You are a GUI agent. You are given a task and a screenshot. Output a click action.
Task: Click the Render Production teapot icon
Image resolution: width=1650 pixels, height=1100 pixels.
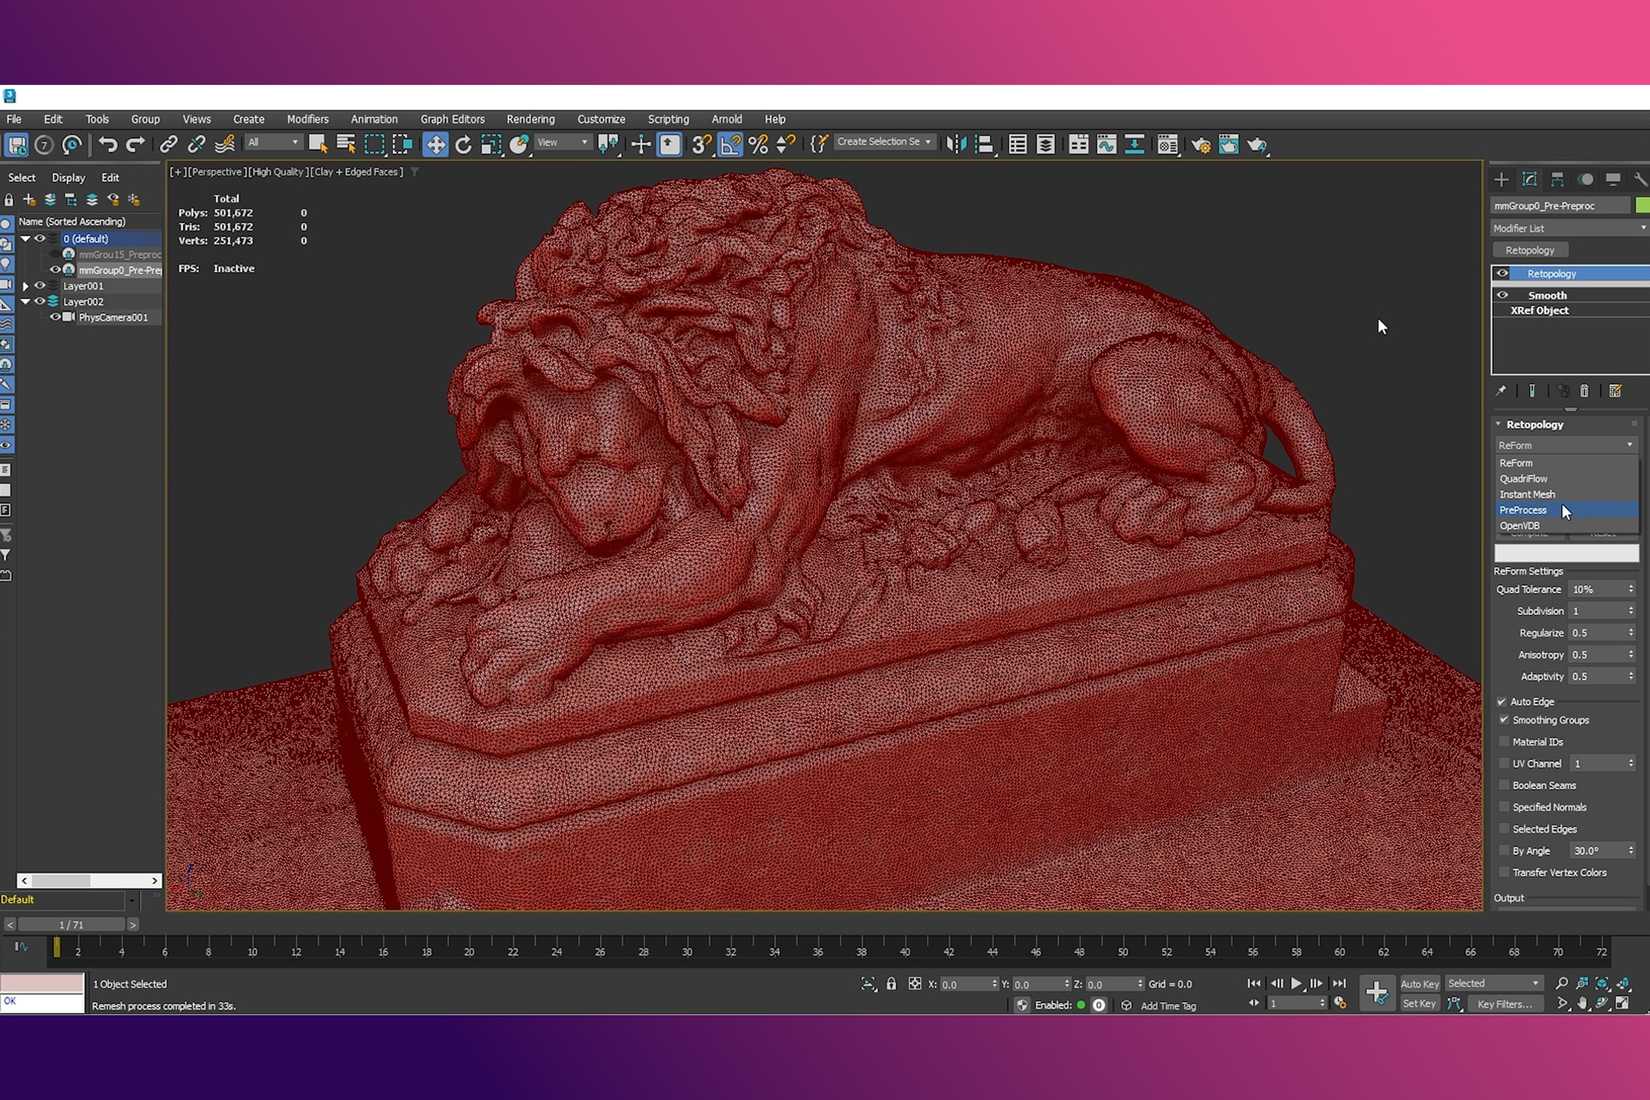pyautogui.click(x=1257, y=145)
